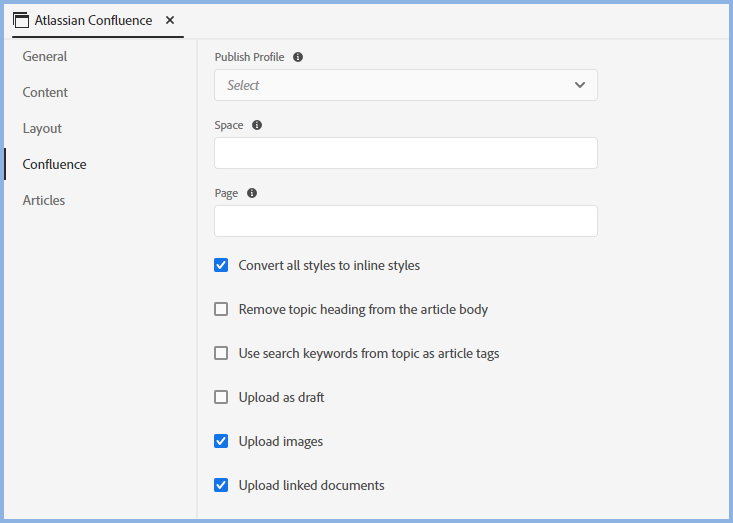Viewport: 733px width, 523px height.
Task: Close the Atlassian Confluence tab
Action: pos(170,20)
